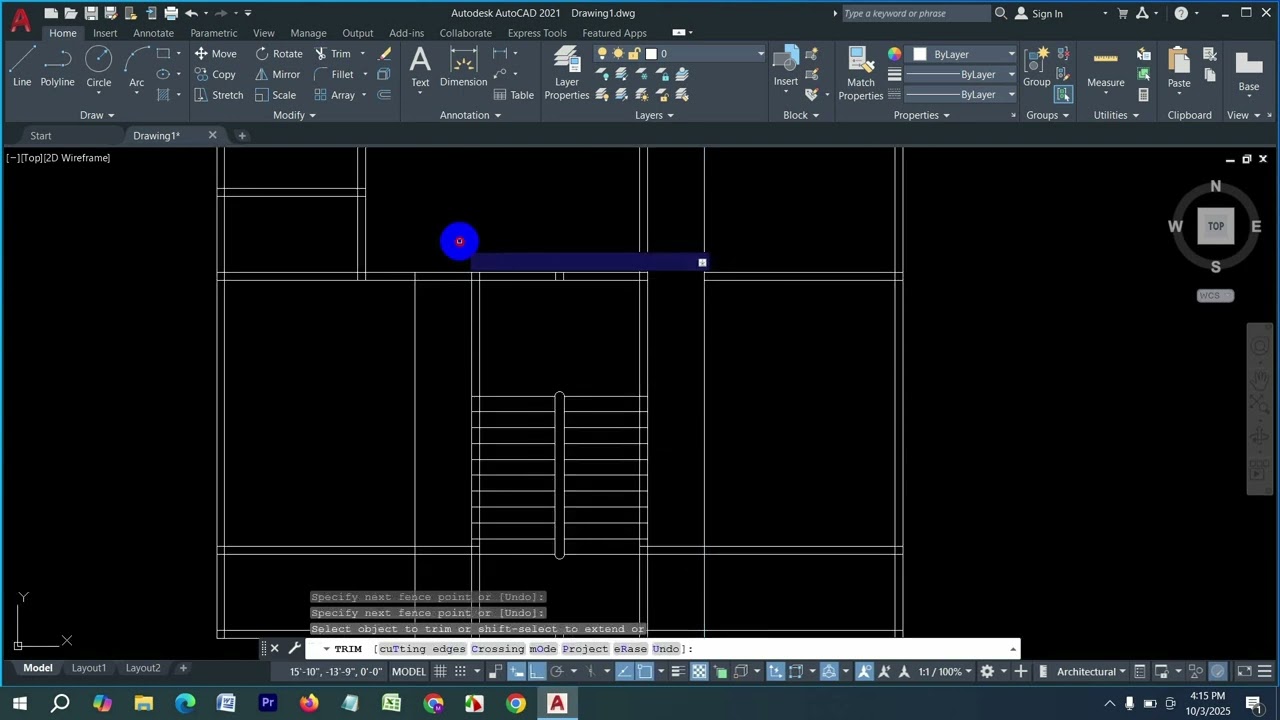The image size is (1280, 720).
Task: Expand the Properties panel
Action: (921, 115)
